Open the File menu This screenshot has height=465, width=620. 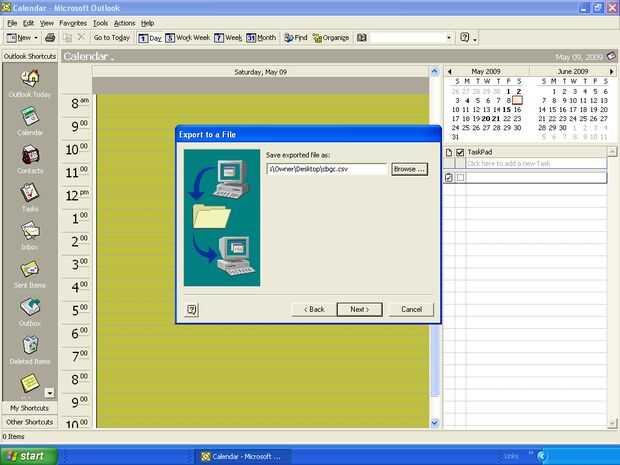pos(12,23)
